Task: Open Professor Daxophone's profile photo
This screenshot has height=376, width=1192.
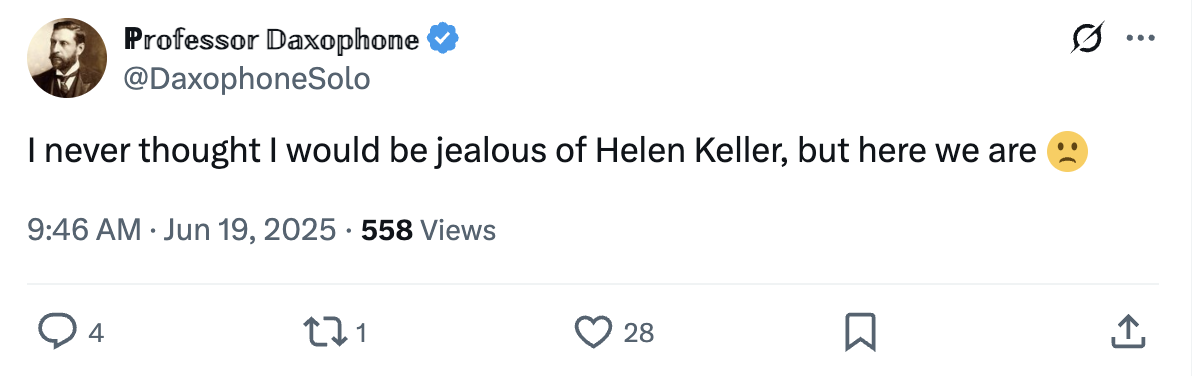Action: tap(68, 58)
